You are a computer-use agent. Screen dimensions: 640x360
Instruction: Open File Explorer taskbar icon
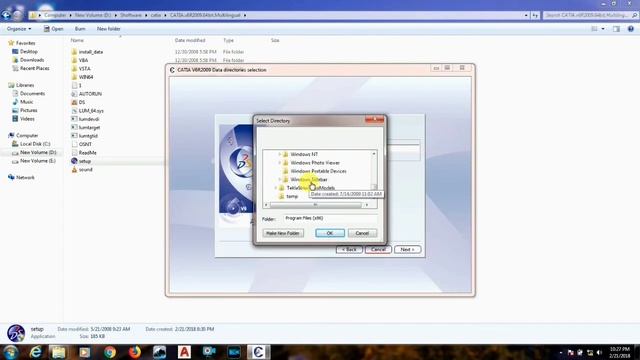tap(58, 352)
